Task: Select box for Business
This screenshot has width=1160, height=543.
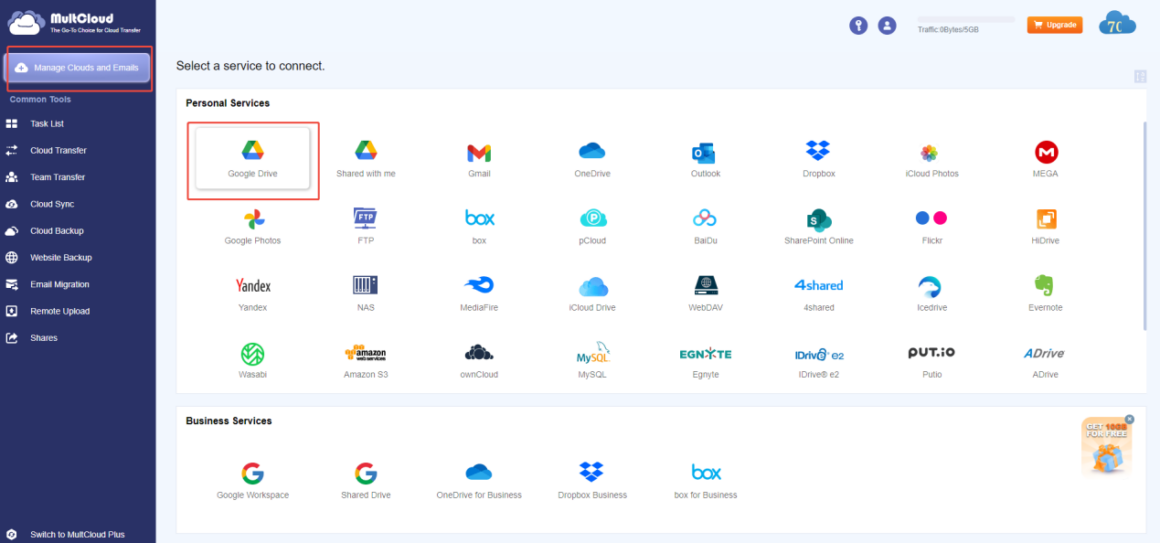Action: coord(705,481)
